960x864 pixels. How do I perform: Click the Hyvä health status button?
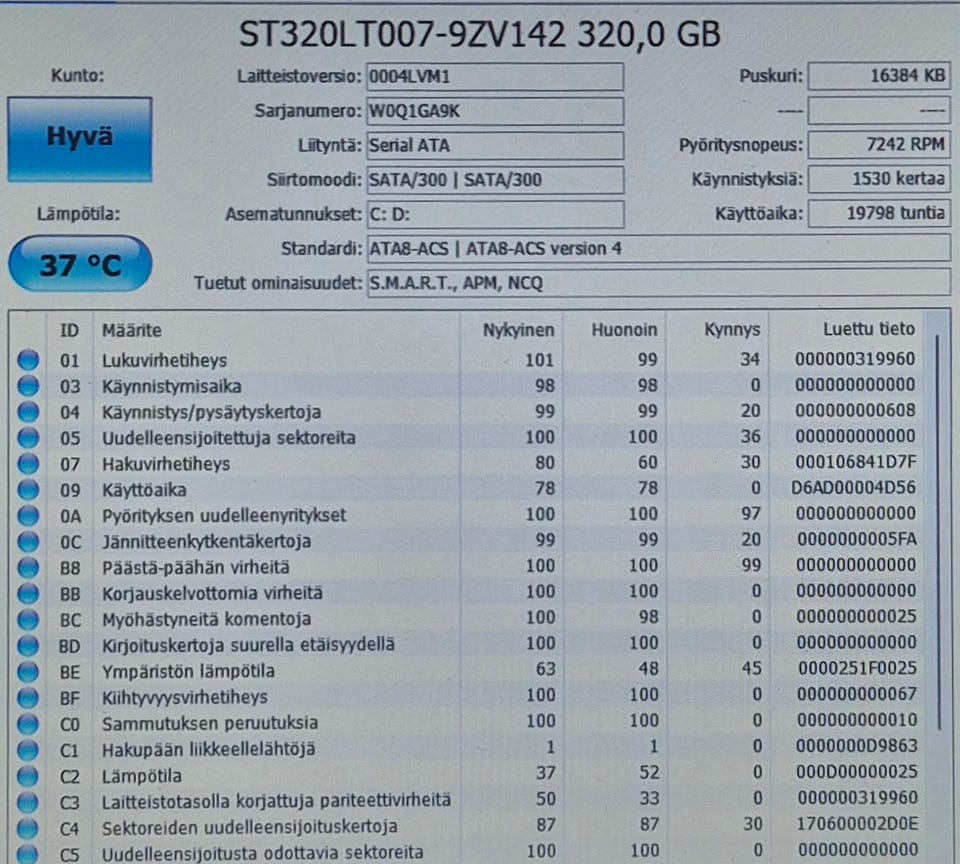tap(80, 139)
